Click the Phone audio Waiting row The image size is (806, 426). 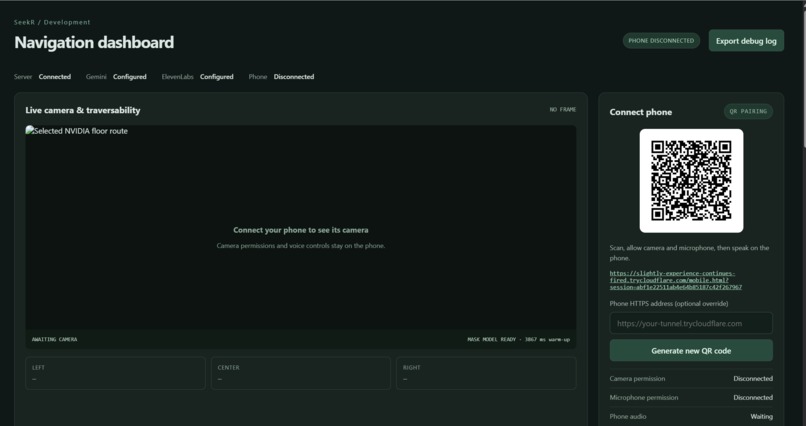(x=691, y=416)
